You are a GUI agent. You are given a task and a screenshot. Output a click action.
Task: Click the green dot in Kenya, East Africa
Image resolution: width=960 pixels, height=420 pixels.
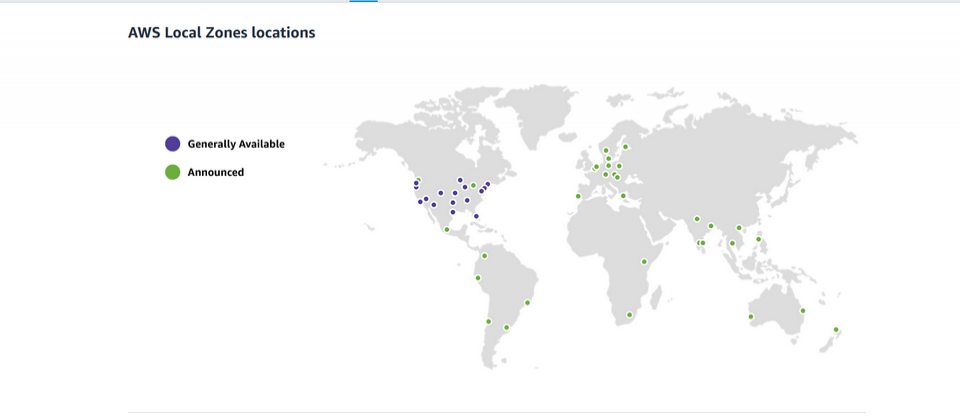(644, 261)
